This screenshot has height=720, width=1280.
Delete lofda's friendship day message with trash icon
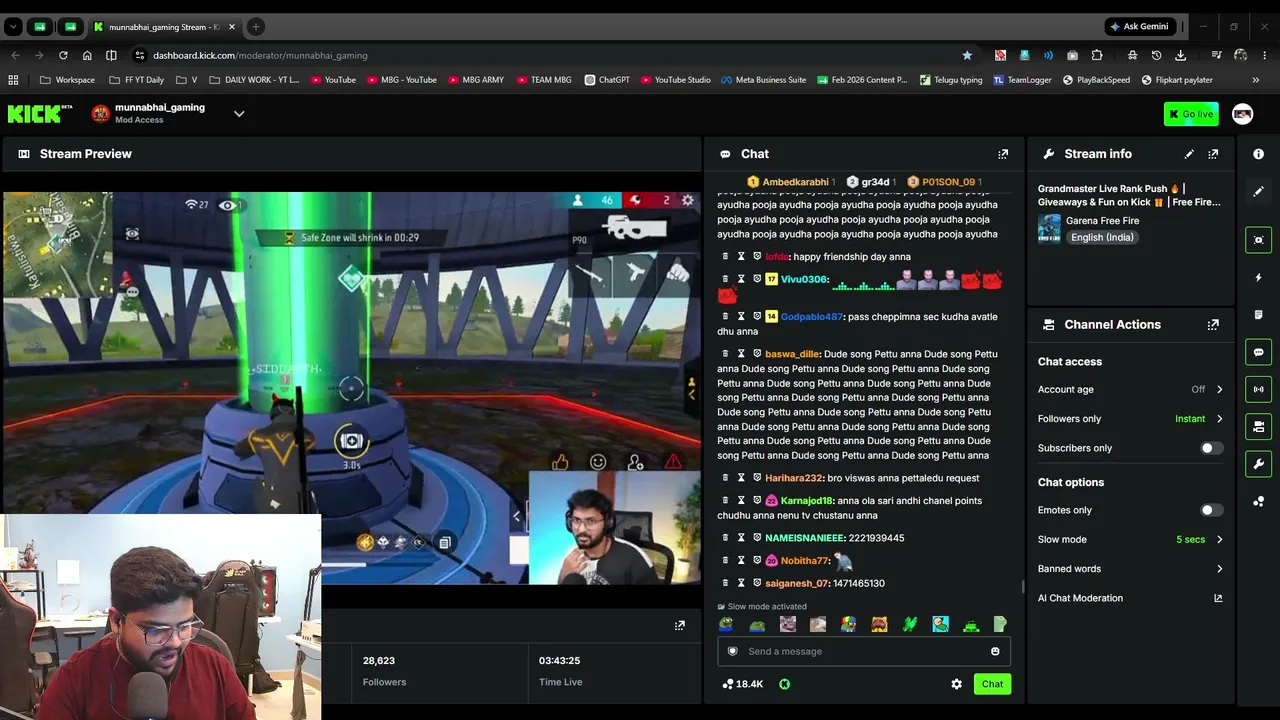pos(726,257)
